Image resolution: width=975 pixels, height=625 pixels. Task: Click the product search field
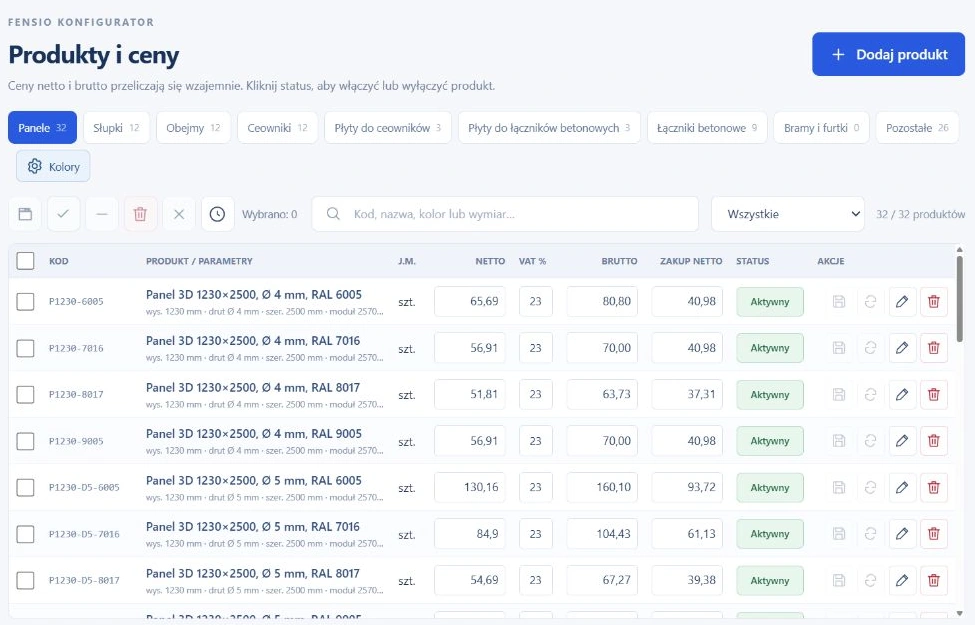505,214
